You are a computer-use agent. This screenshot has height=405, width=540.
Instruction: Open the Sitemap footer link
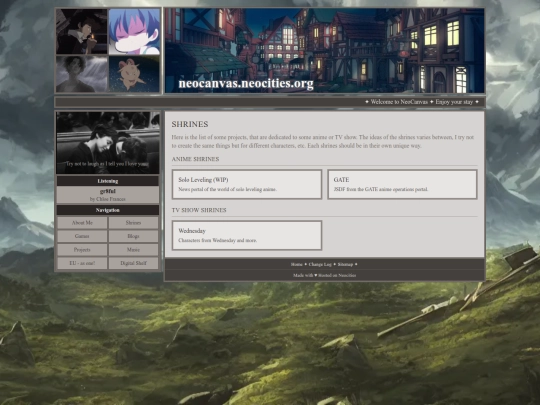pyautogui.click(x=345, y=264)
